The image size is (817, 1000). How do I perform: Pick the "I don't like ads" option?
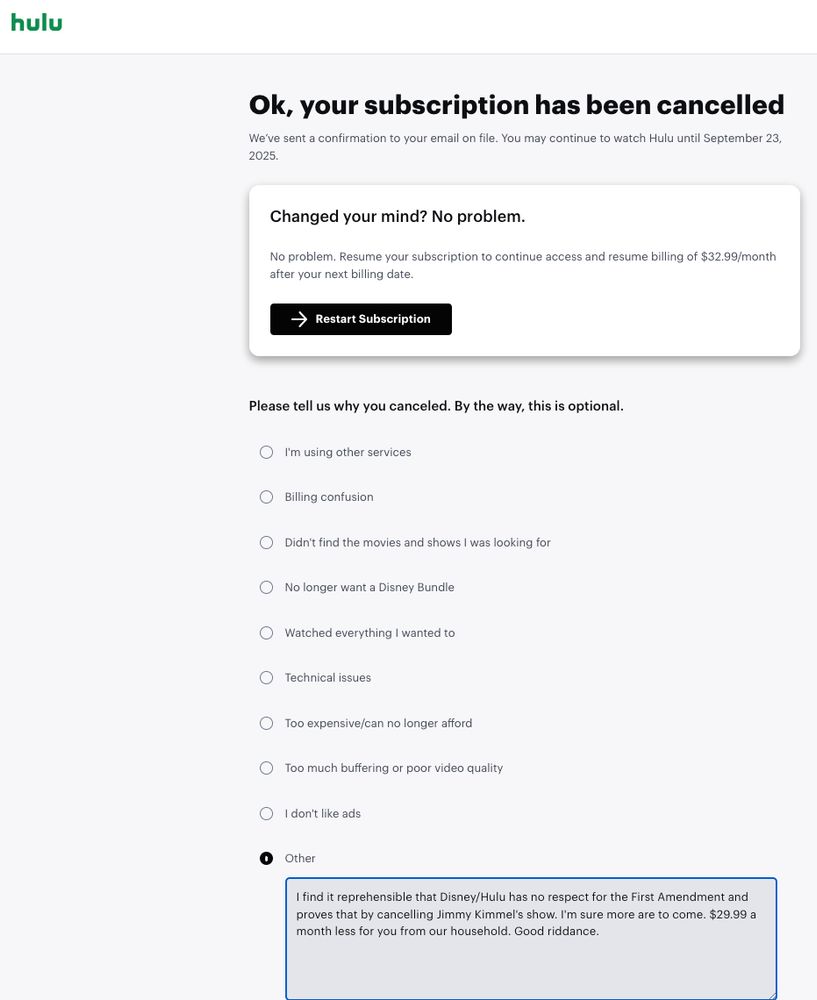266,813
